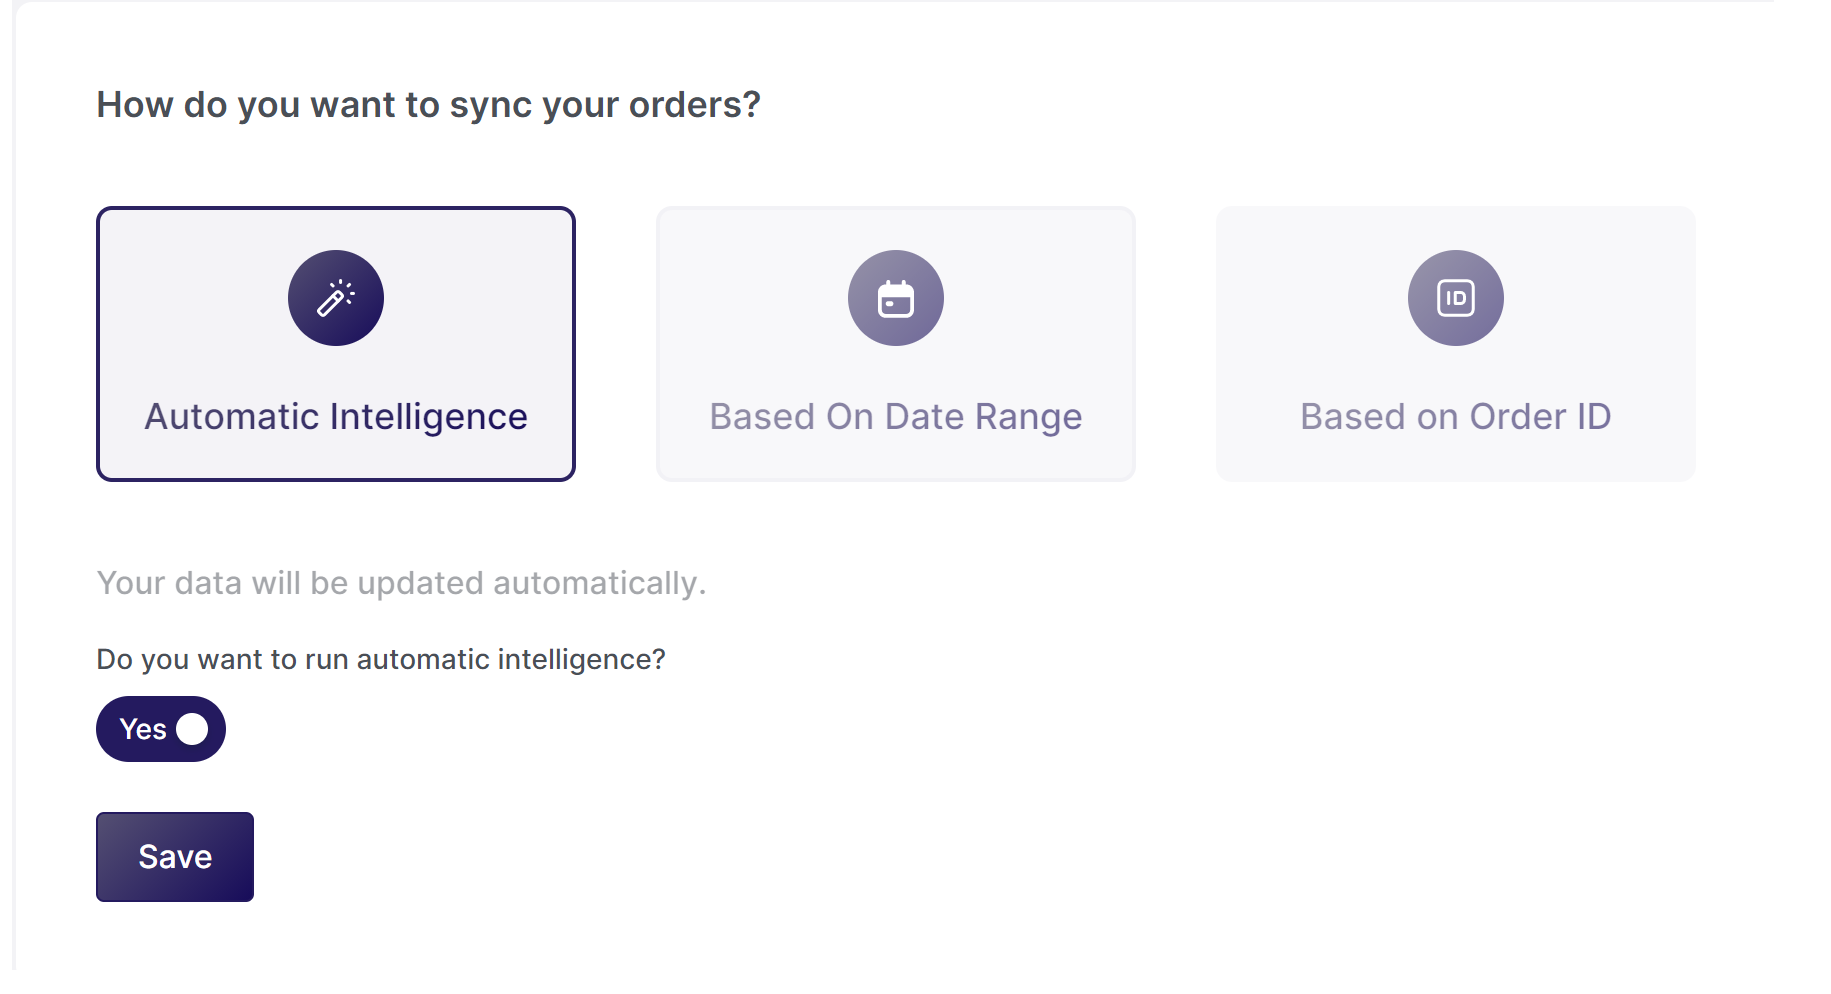Image resolution: width=1831 pixels, height=994 pixels.
Task: Click 'Do you want to run automatic intelligence?' text
Action: tap(381, 660)
